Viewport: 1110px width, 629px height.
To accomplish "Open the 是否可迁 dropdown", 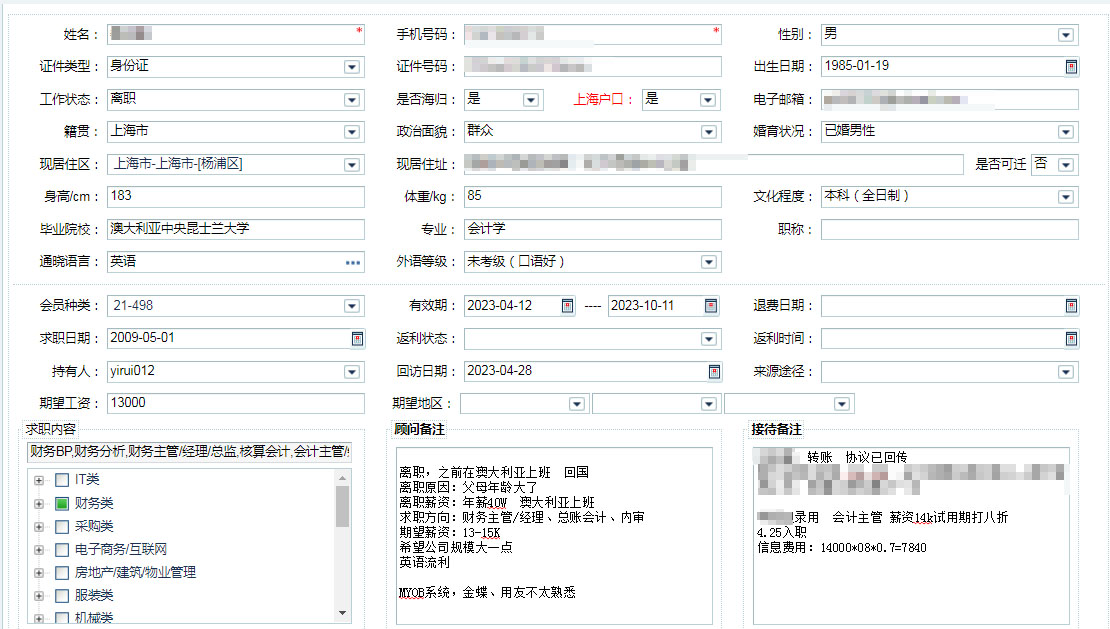I will pyautogui.click(x=1065, y=165).
